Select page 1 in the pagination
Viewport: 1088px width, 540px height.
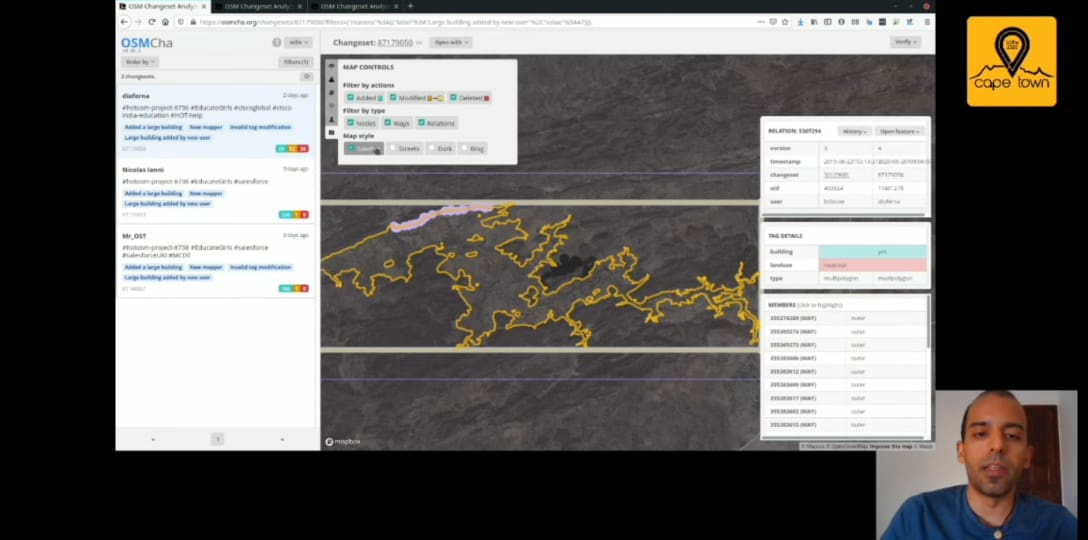click(217, 439)
